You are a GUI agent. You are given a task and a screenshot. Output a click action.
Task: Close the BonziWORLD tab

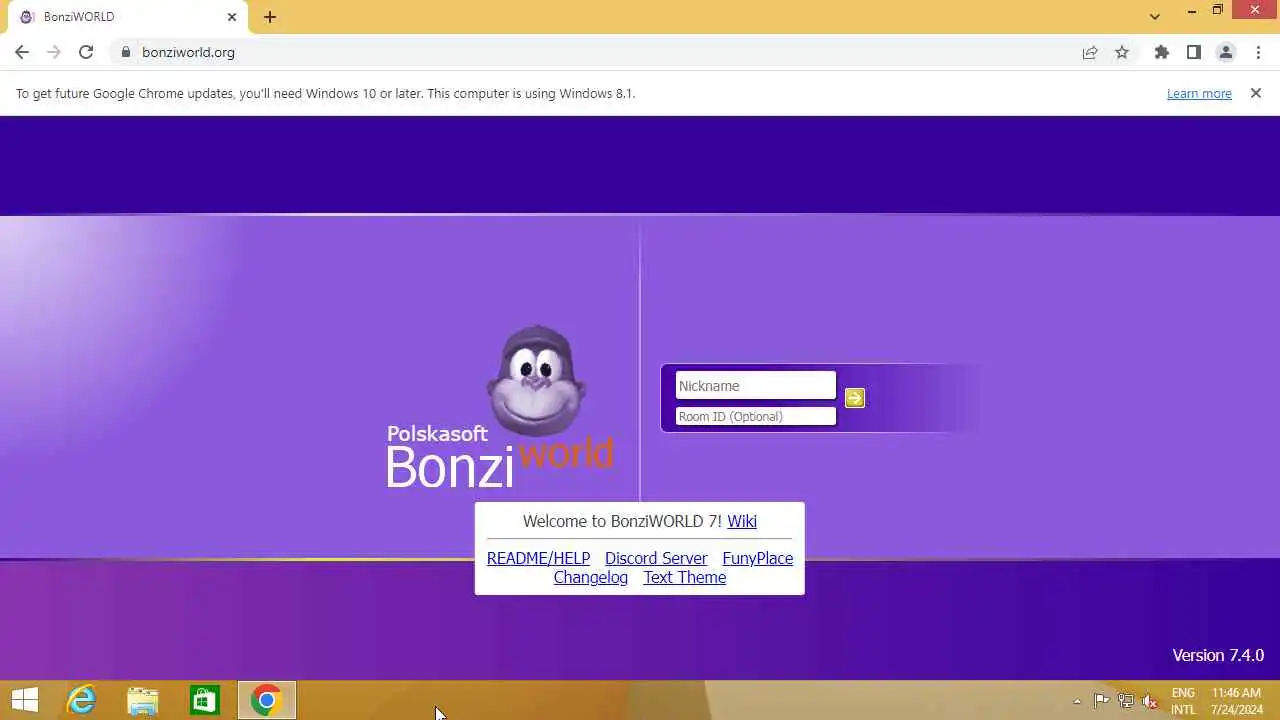coord(232,17)
